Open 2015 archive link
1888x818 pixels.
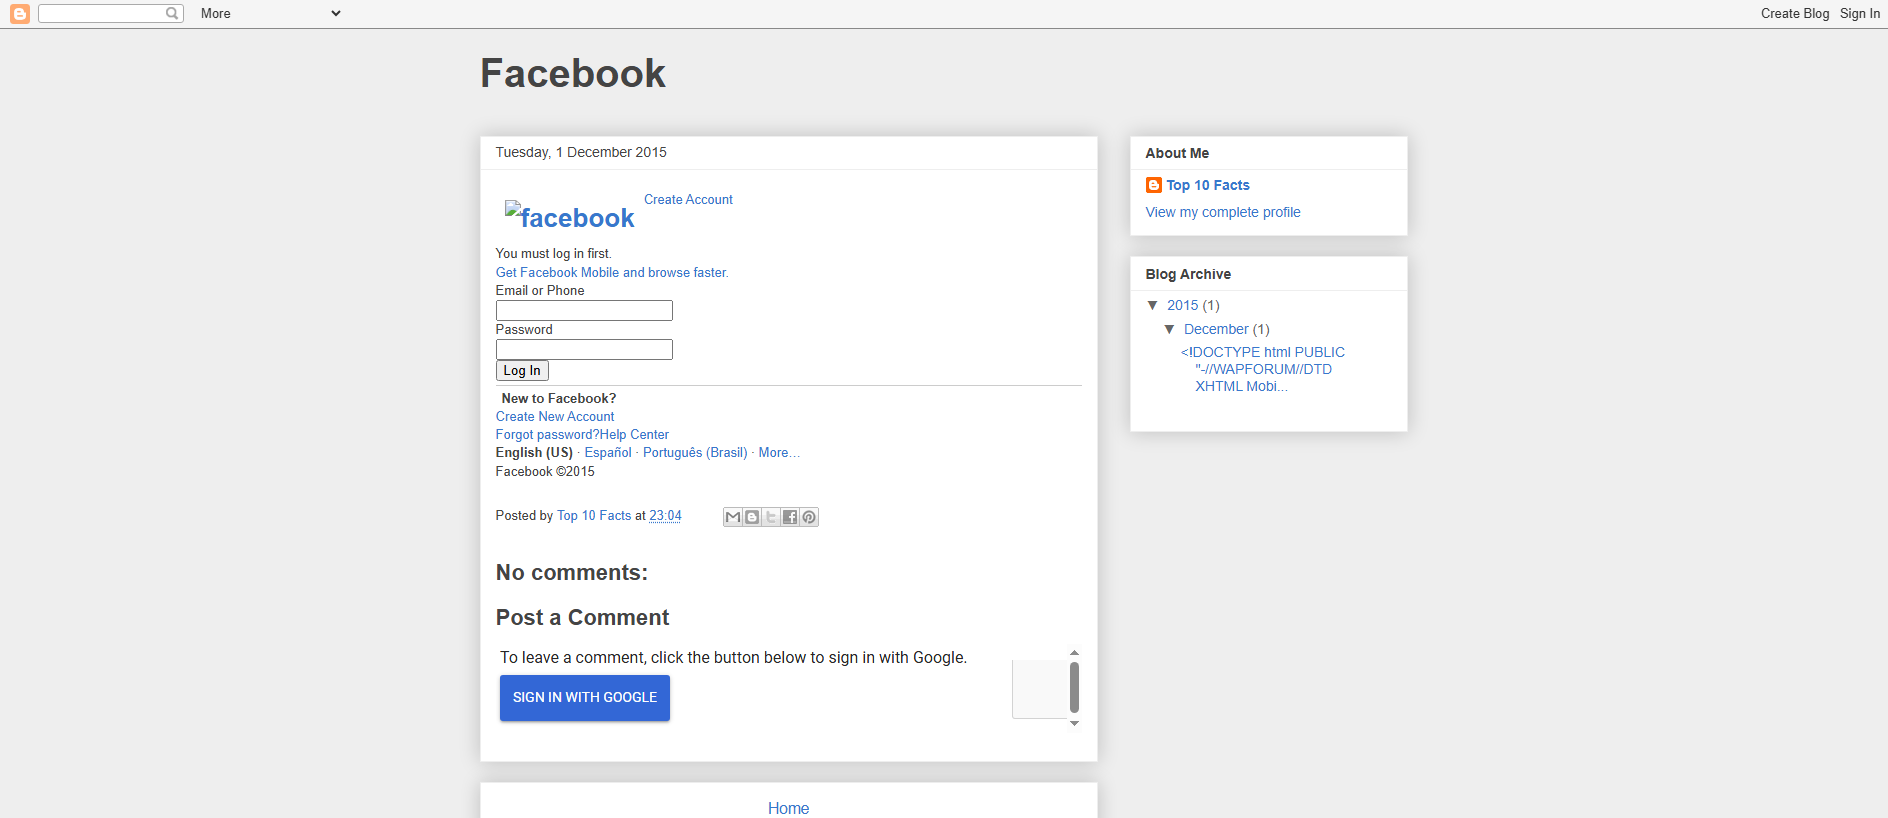pos(1182,305)
